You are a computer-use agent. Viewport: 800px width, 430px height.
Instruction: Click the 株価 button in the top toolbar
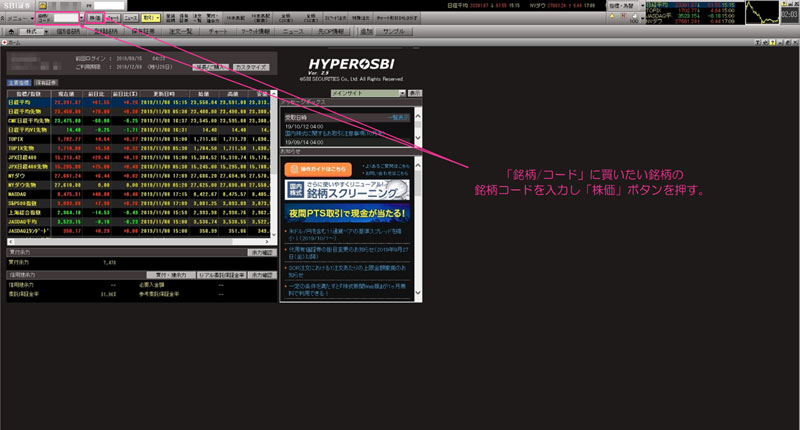(94, 18)
